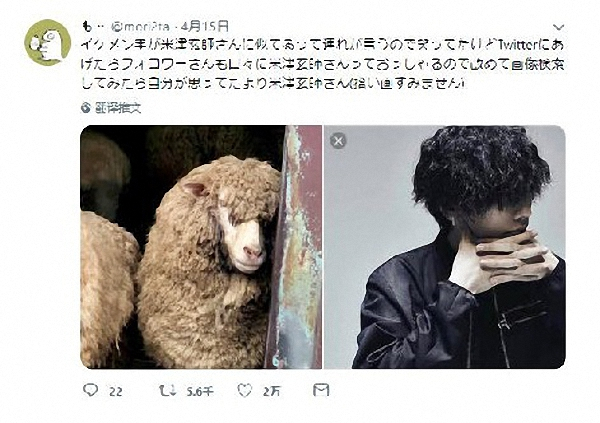Click the 4月15日 tweet date
Viewport: 600px width, 423px height.
click(x=205, y=26)
